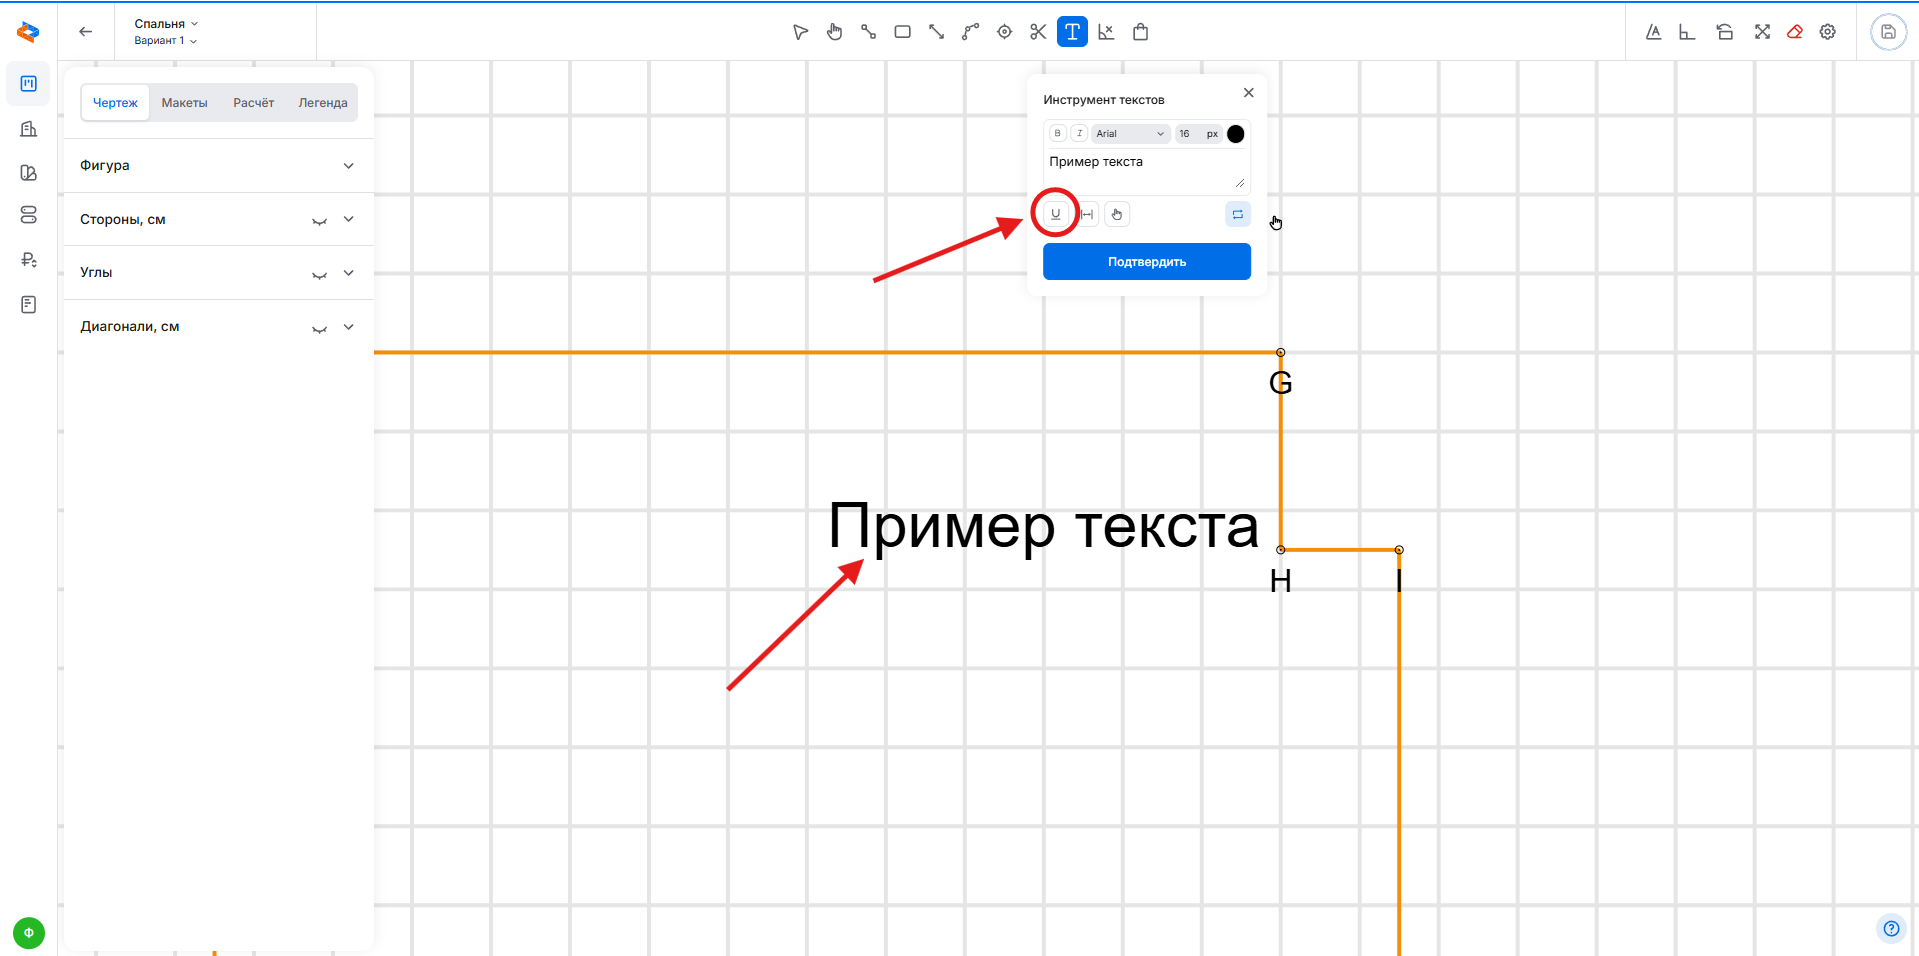This screenshot has width=1919, height=956.
Task: Open the black text color swatch
Action: click(1236, 134)
